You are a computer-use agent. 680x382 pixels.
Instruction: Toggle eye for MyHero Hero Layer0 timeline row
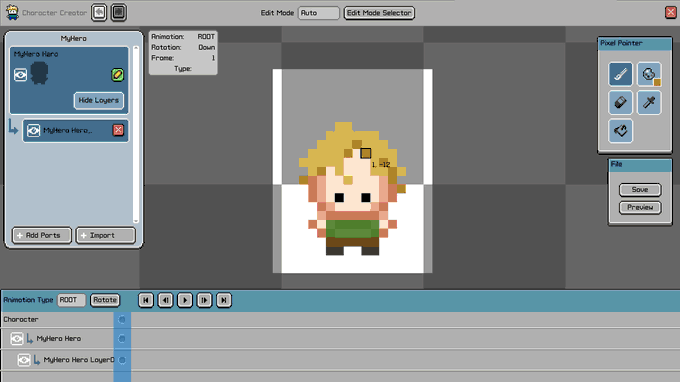(x=24, y=360)
